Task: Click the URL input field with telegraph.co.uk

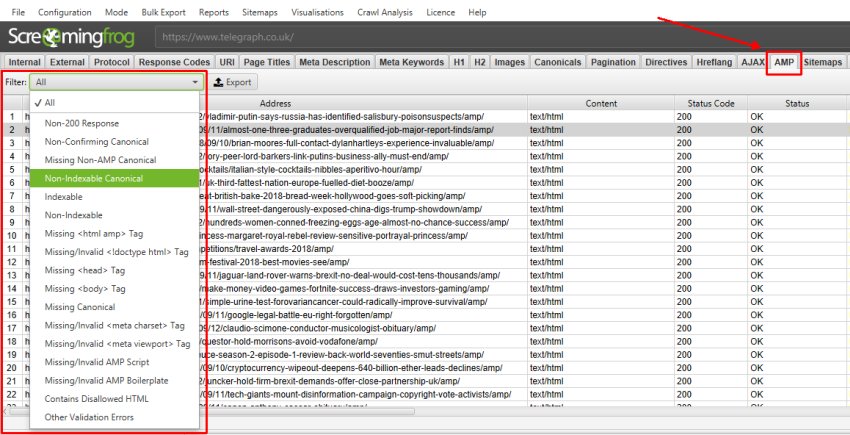Action: [x=501, y=37]
